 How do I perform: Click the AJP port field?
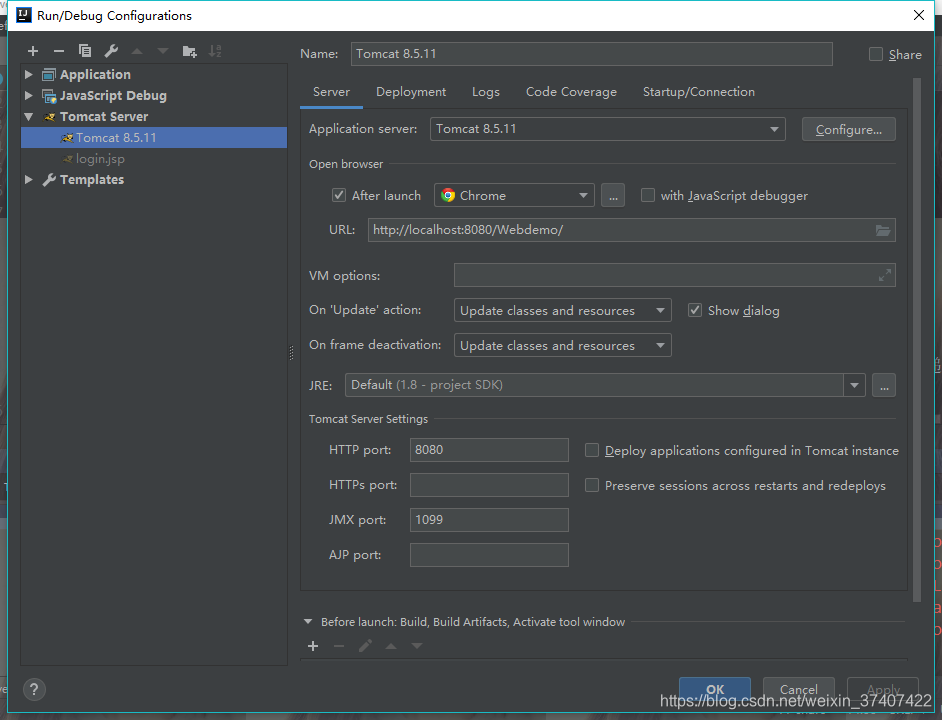tap(489, 555)
